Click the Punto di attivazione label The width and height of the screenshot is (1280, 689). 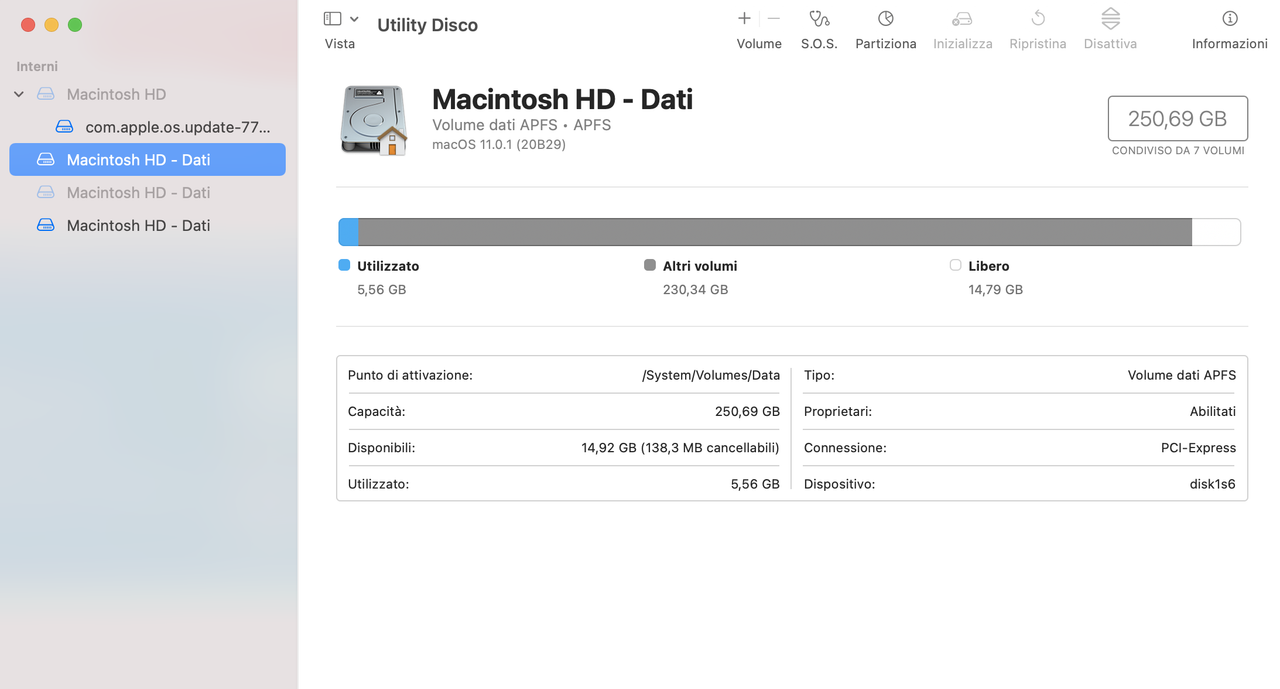[410, 375]
